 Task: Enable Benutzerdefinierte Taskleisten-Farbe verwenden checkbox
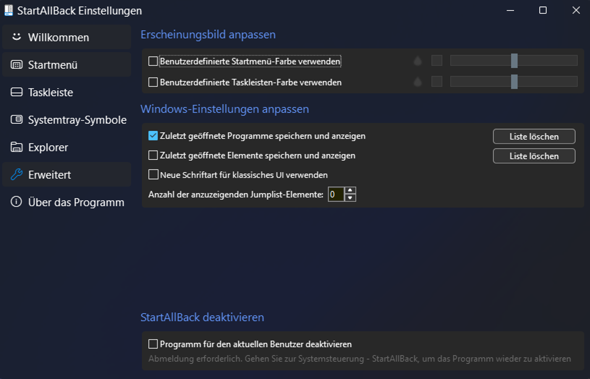tap(153, 82)
